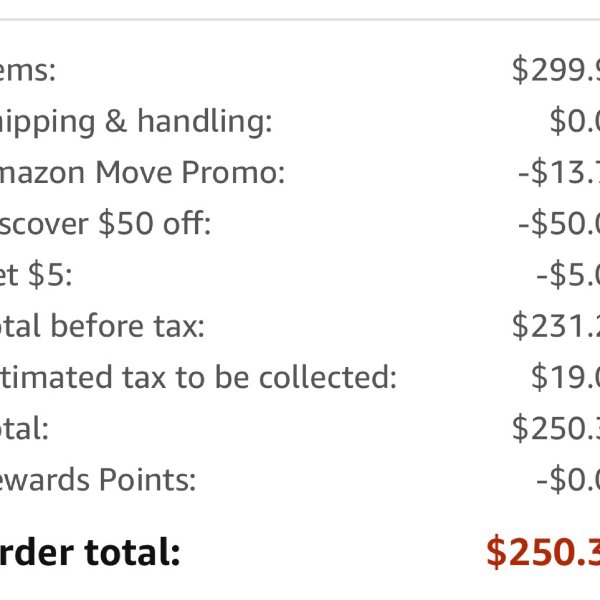Select the Rewards Points -$0 amount

click(568, 479)
